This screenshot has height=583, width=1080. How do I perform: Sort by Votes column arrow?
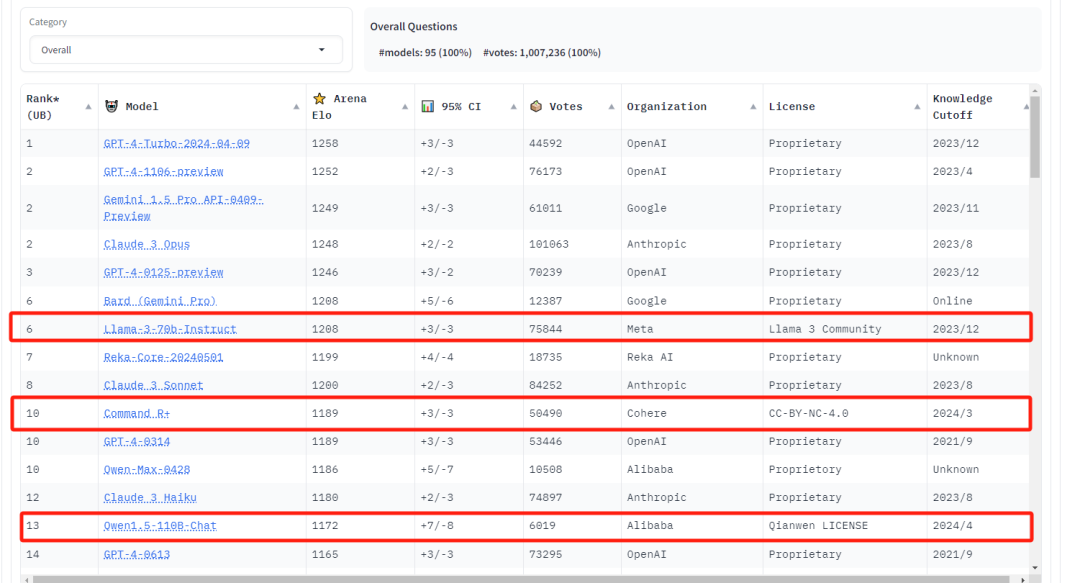(610, 107)
